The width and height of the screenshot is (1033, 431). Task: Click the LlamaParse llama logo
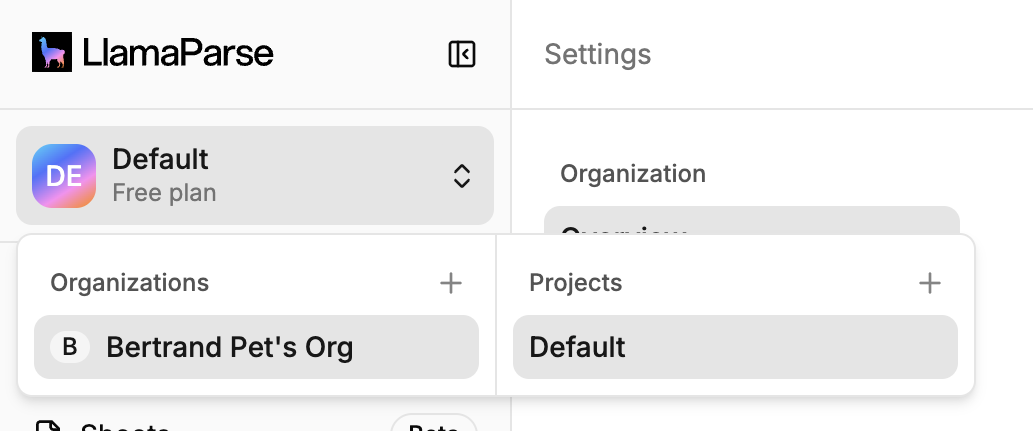pyautogui.click(x=52, y=53)
